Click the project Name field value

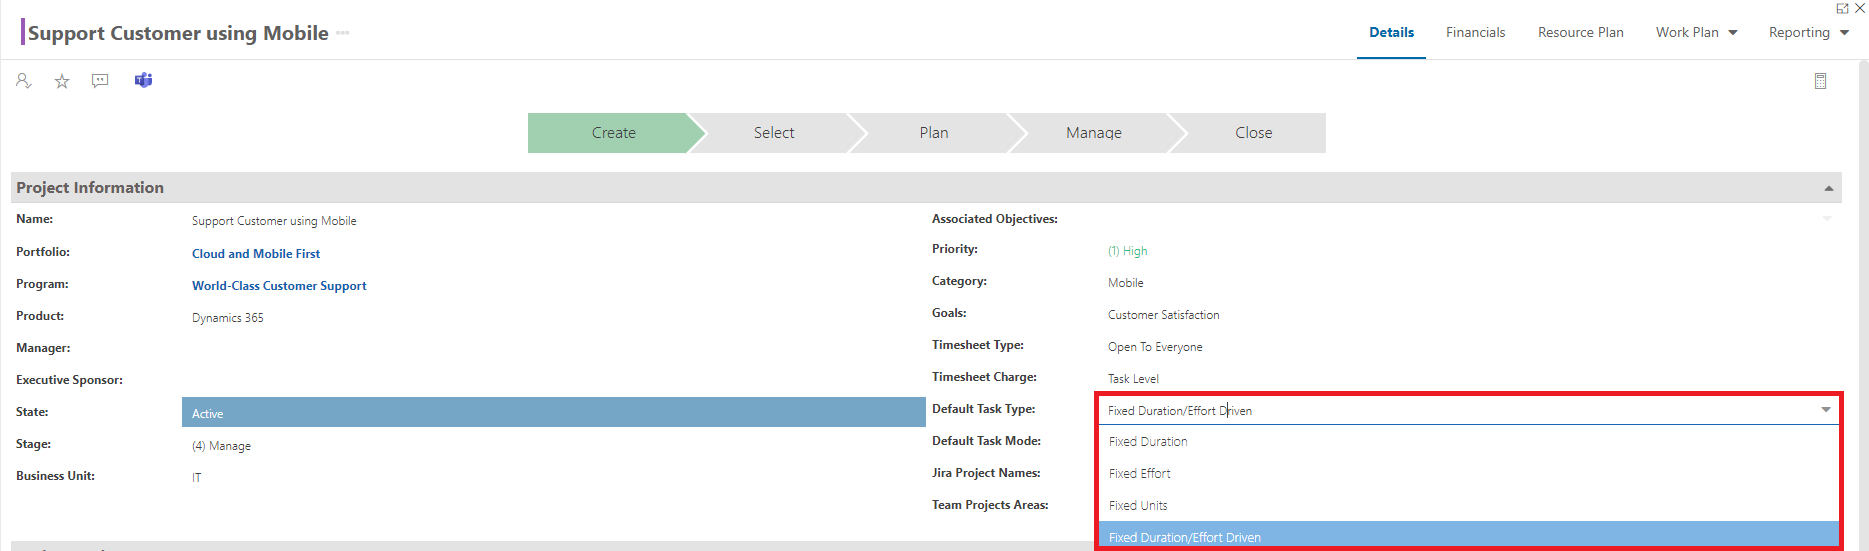point(274,221)
